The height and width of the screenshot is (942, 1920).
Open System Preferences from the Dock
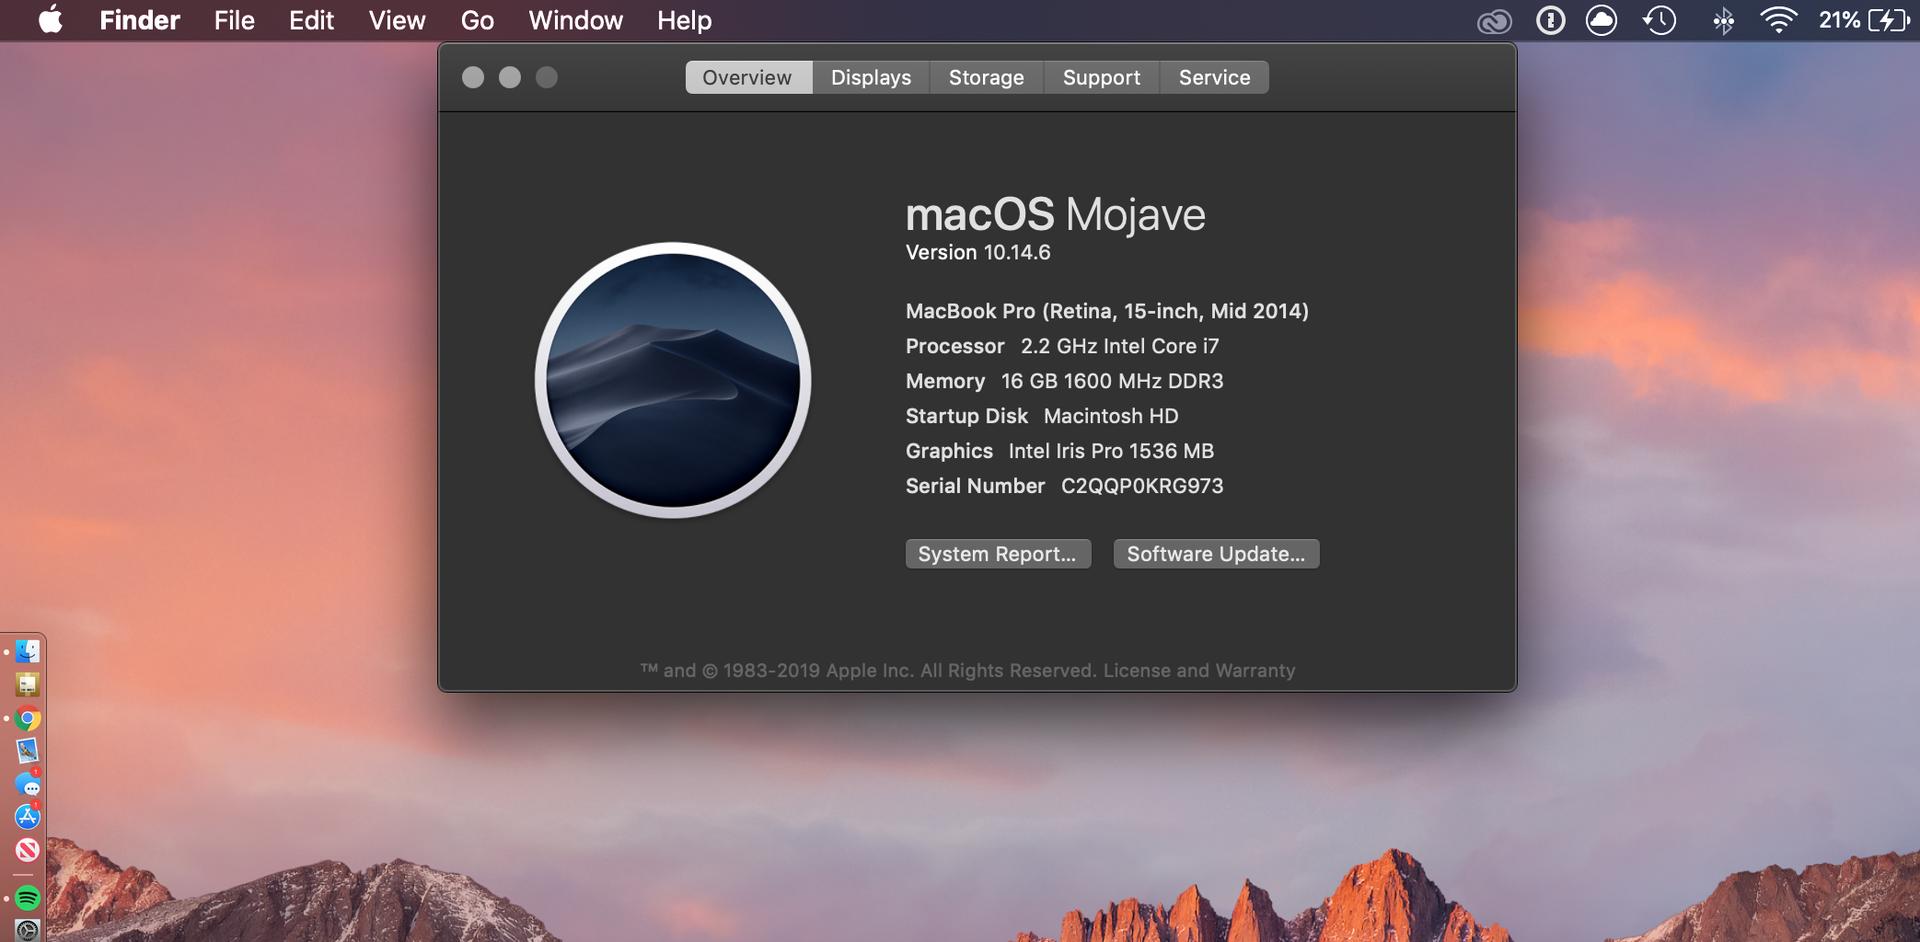pyautogui.click(x=27, y=931)
